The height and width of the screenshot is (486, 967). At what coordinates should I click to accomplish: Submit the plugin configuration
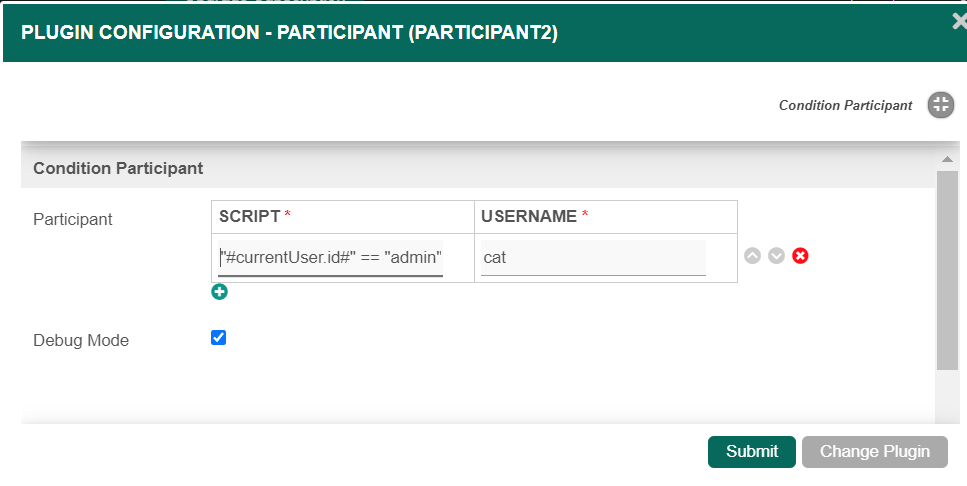751,451
